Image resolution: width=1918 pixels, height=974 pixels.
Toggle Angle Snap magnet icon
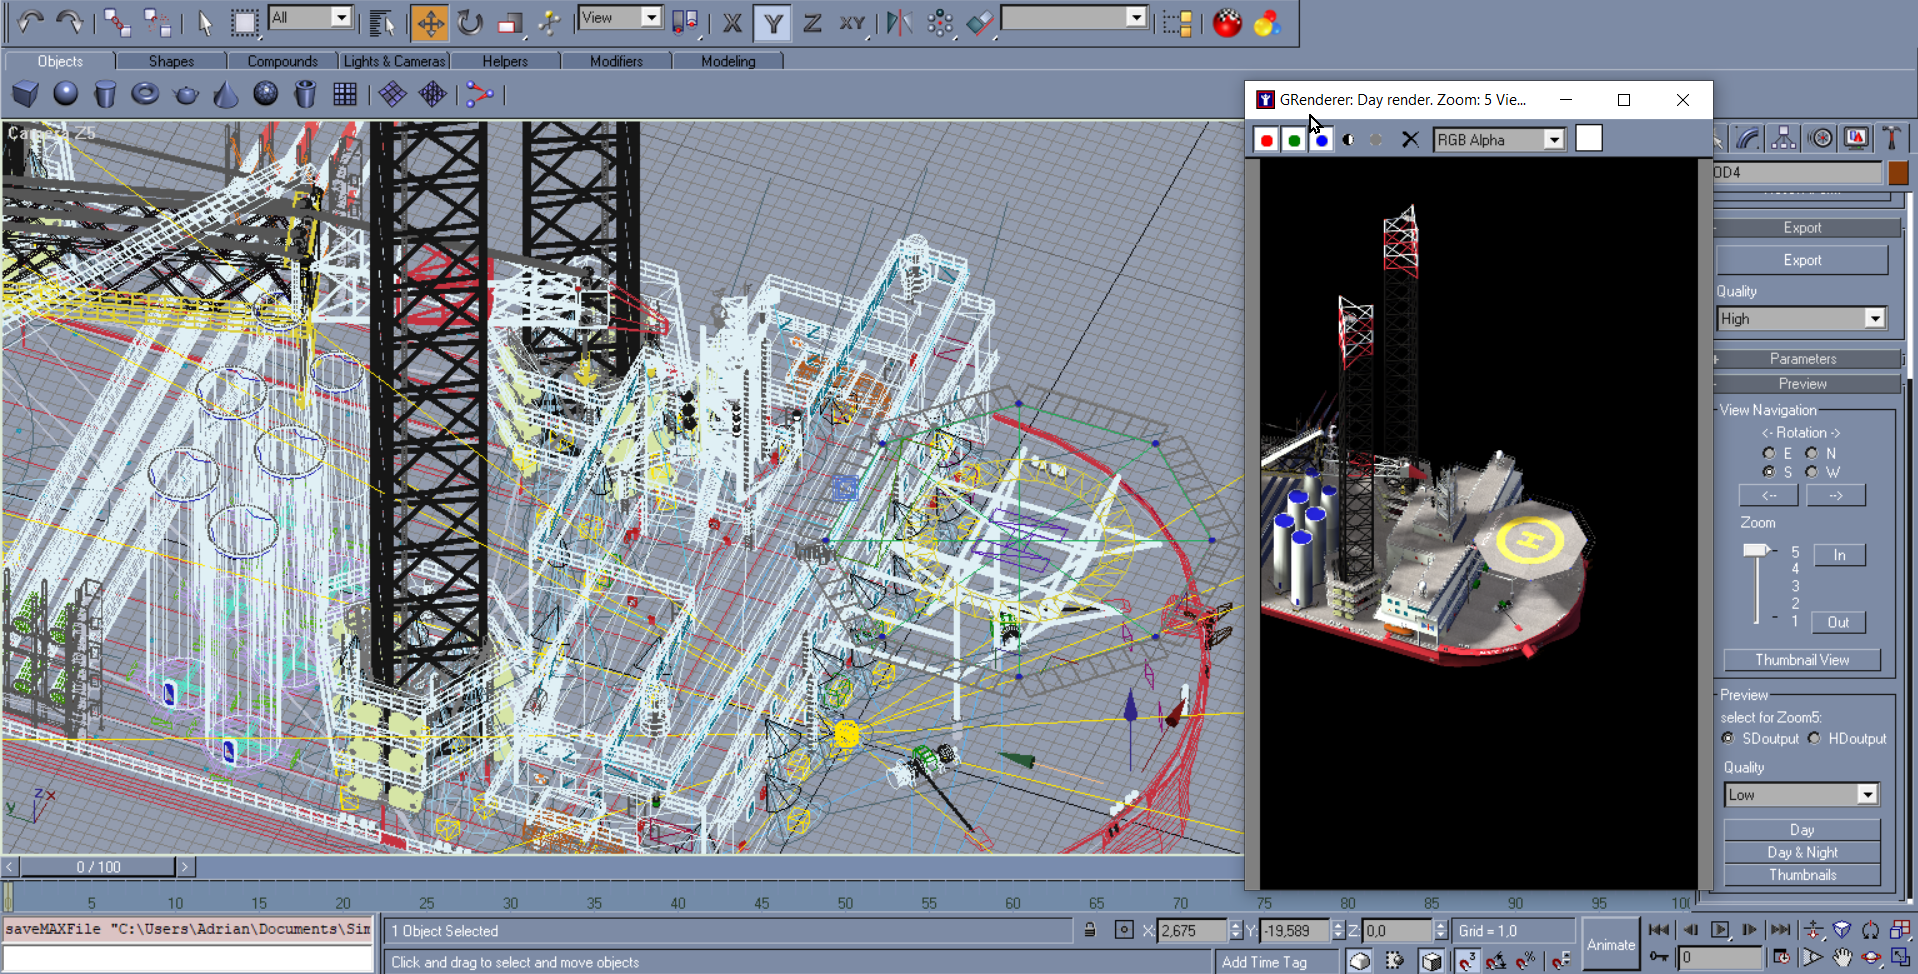pyautogui.click(x=1496, y=961)
